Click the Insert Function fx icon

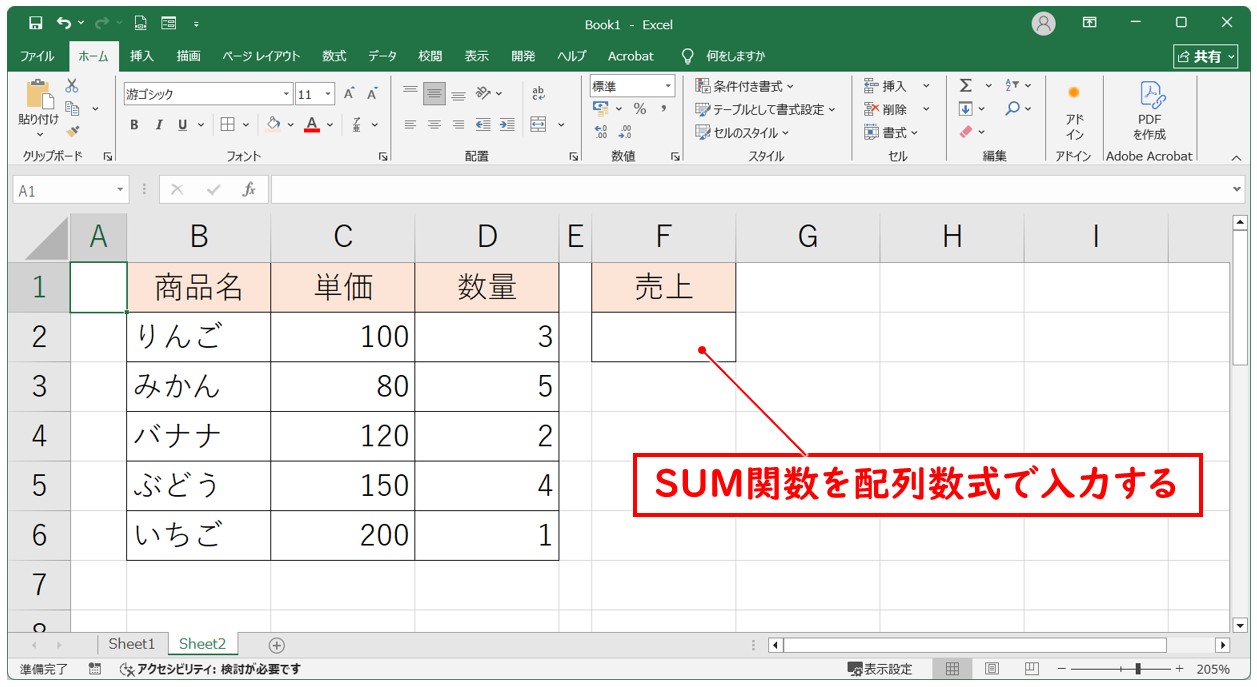[x=249, y=190]
